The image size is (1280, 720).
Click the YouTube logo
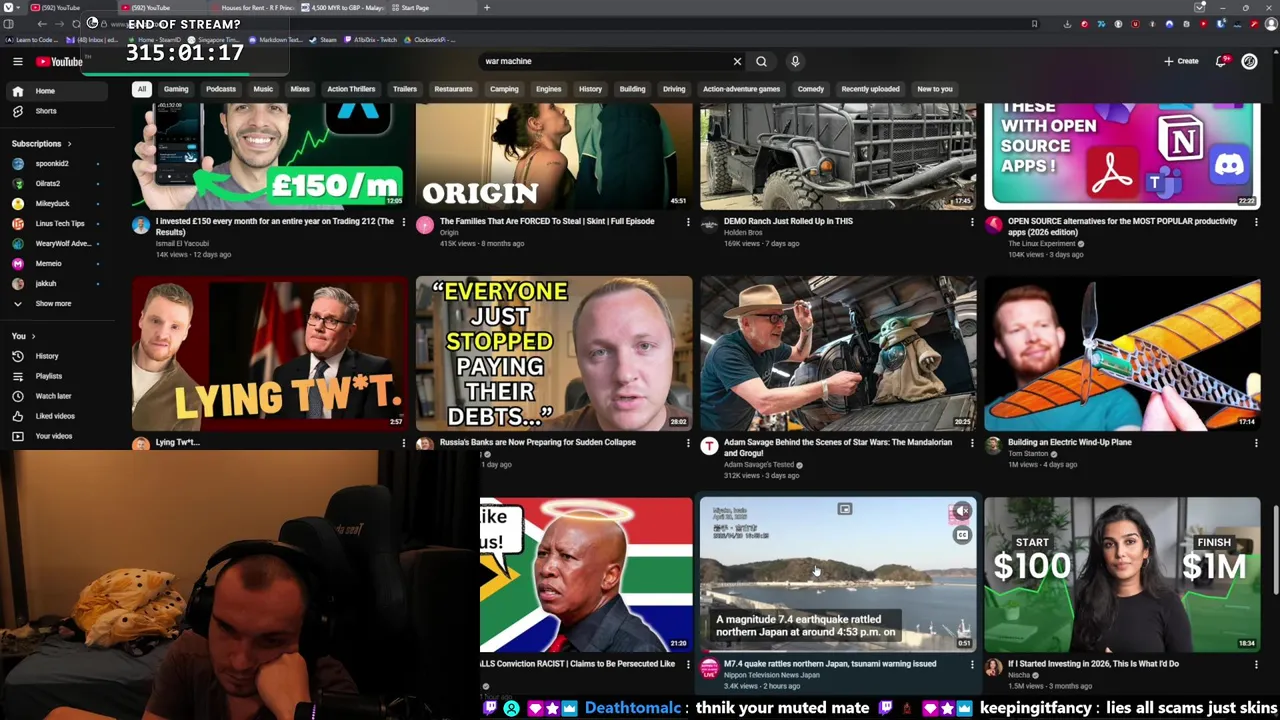pos(59,62)
